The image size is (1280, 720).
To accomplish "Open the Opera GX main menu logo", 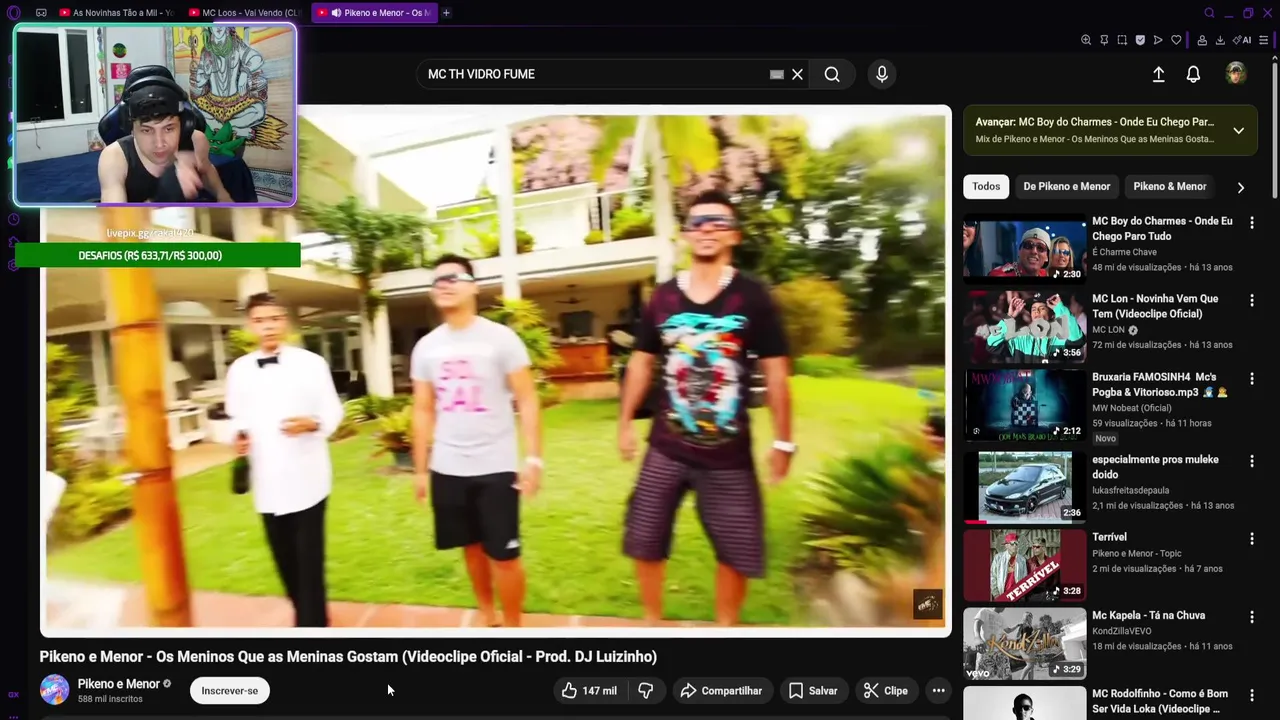I will click(x=13, y=13).
